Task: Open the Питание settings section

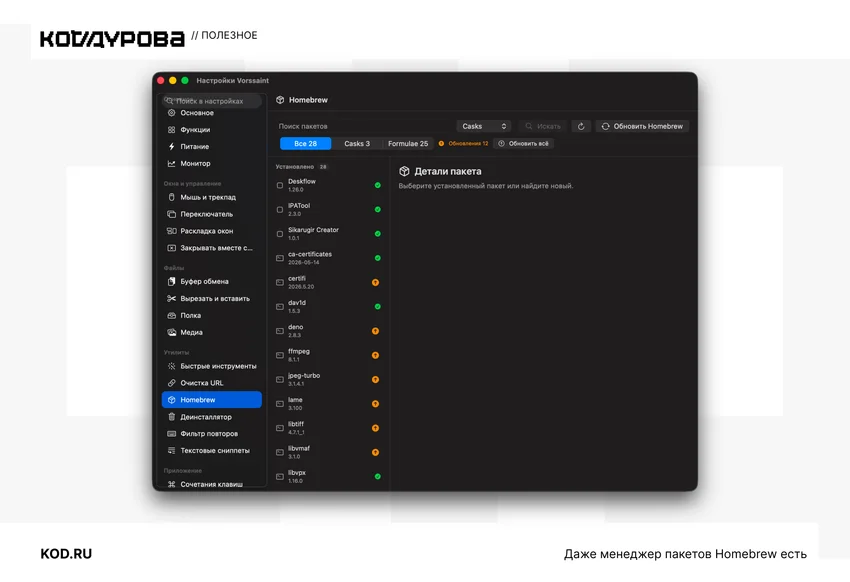Action: click(x=211, y=146)
